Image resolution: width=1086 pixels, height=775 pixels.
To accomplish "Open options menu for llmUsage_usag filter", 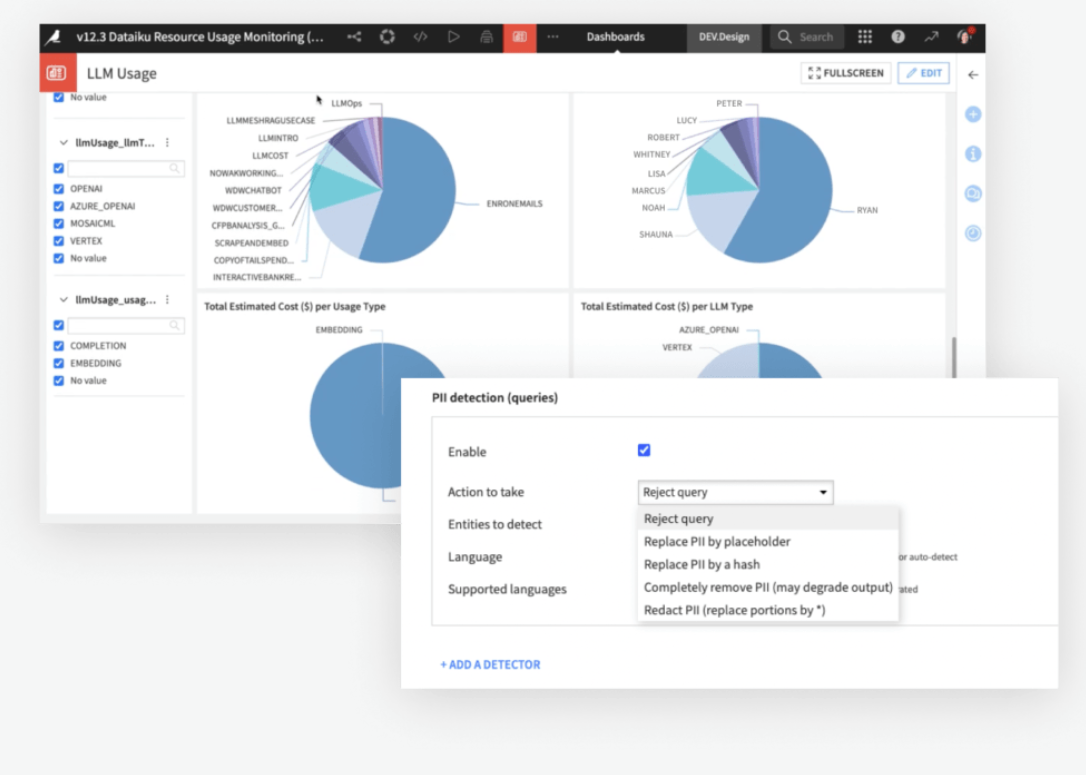I will click(x=168, y=300).
